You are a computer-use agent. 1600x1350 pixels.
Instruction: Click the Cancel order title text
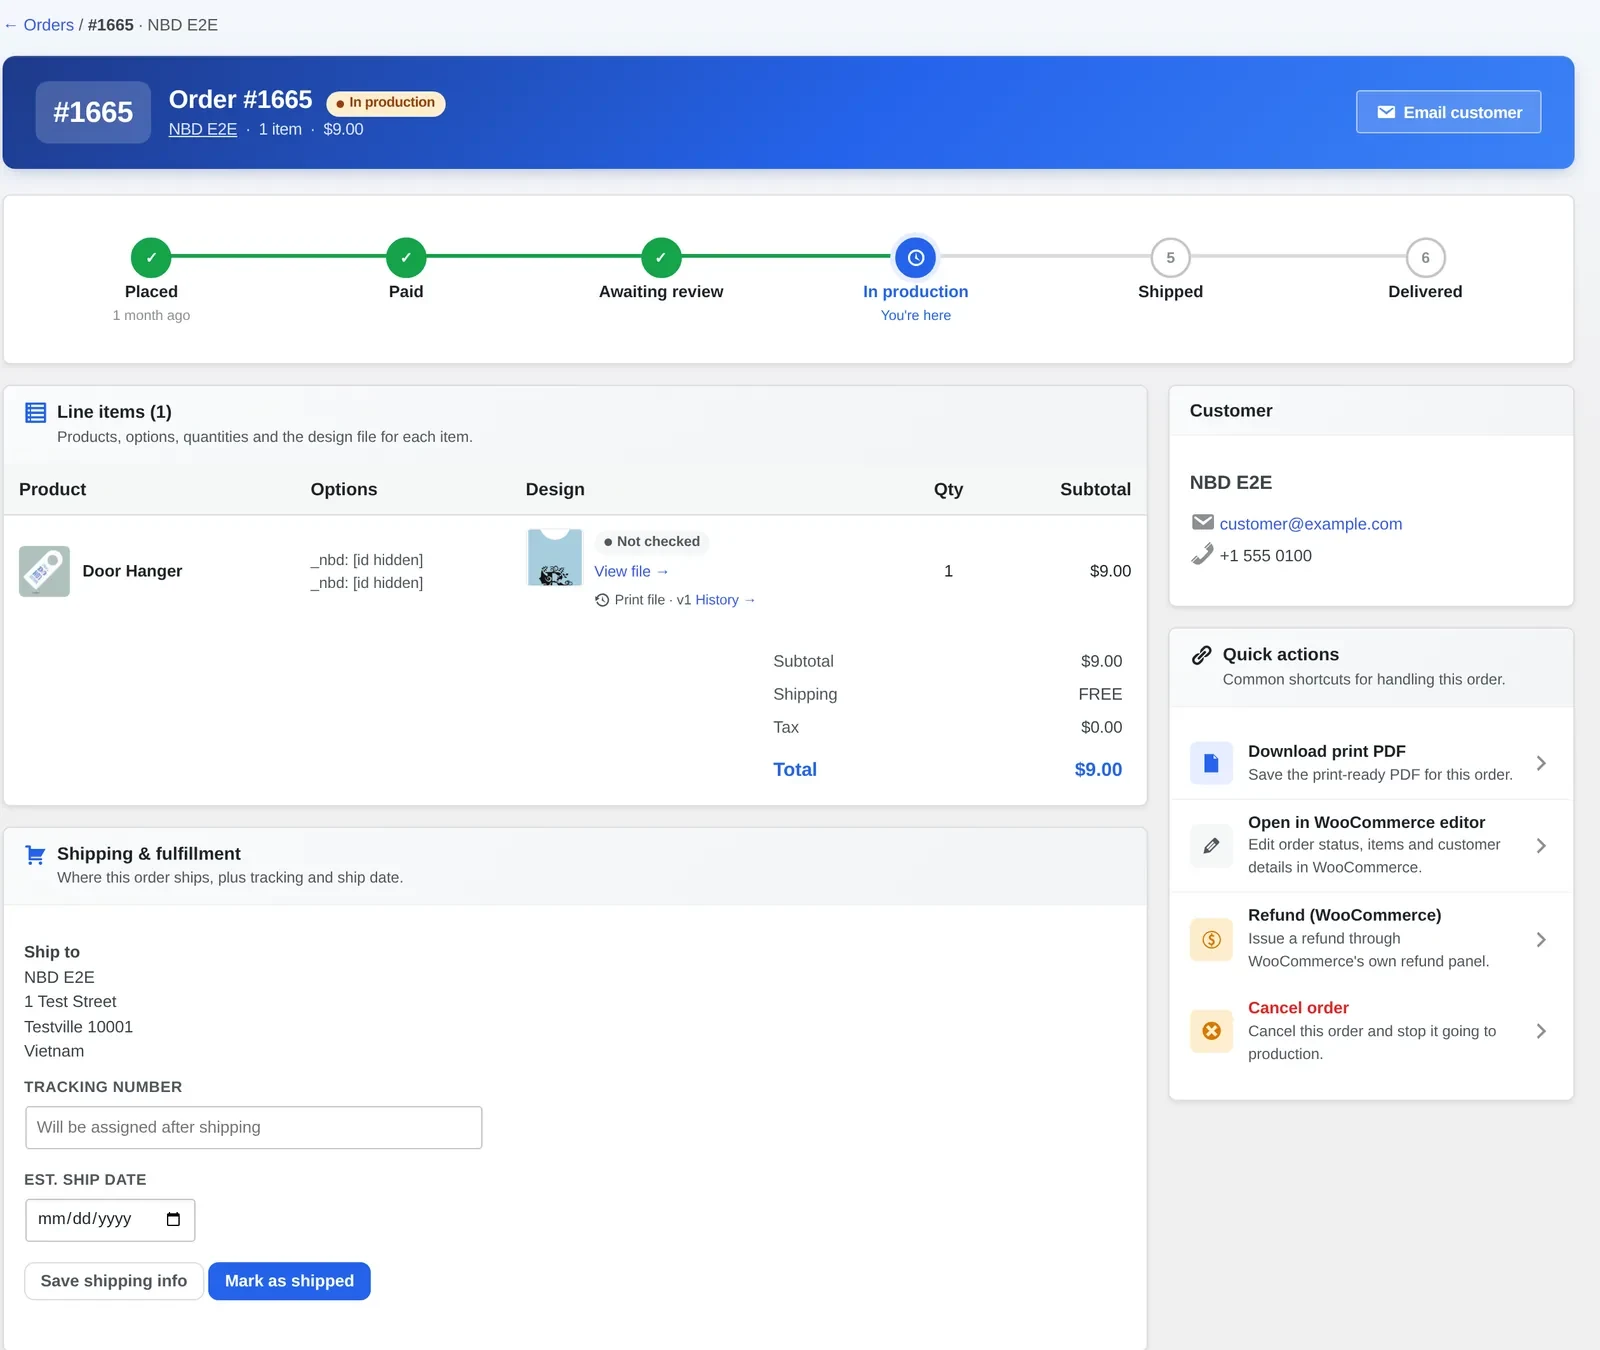pos(1298,1008)
